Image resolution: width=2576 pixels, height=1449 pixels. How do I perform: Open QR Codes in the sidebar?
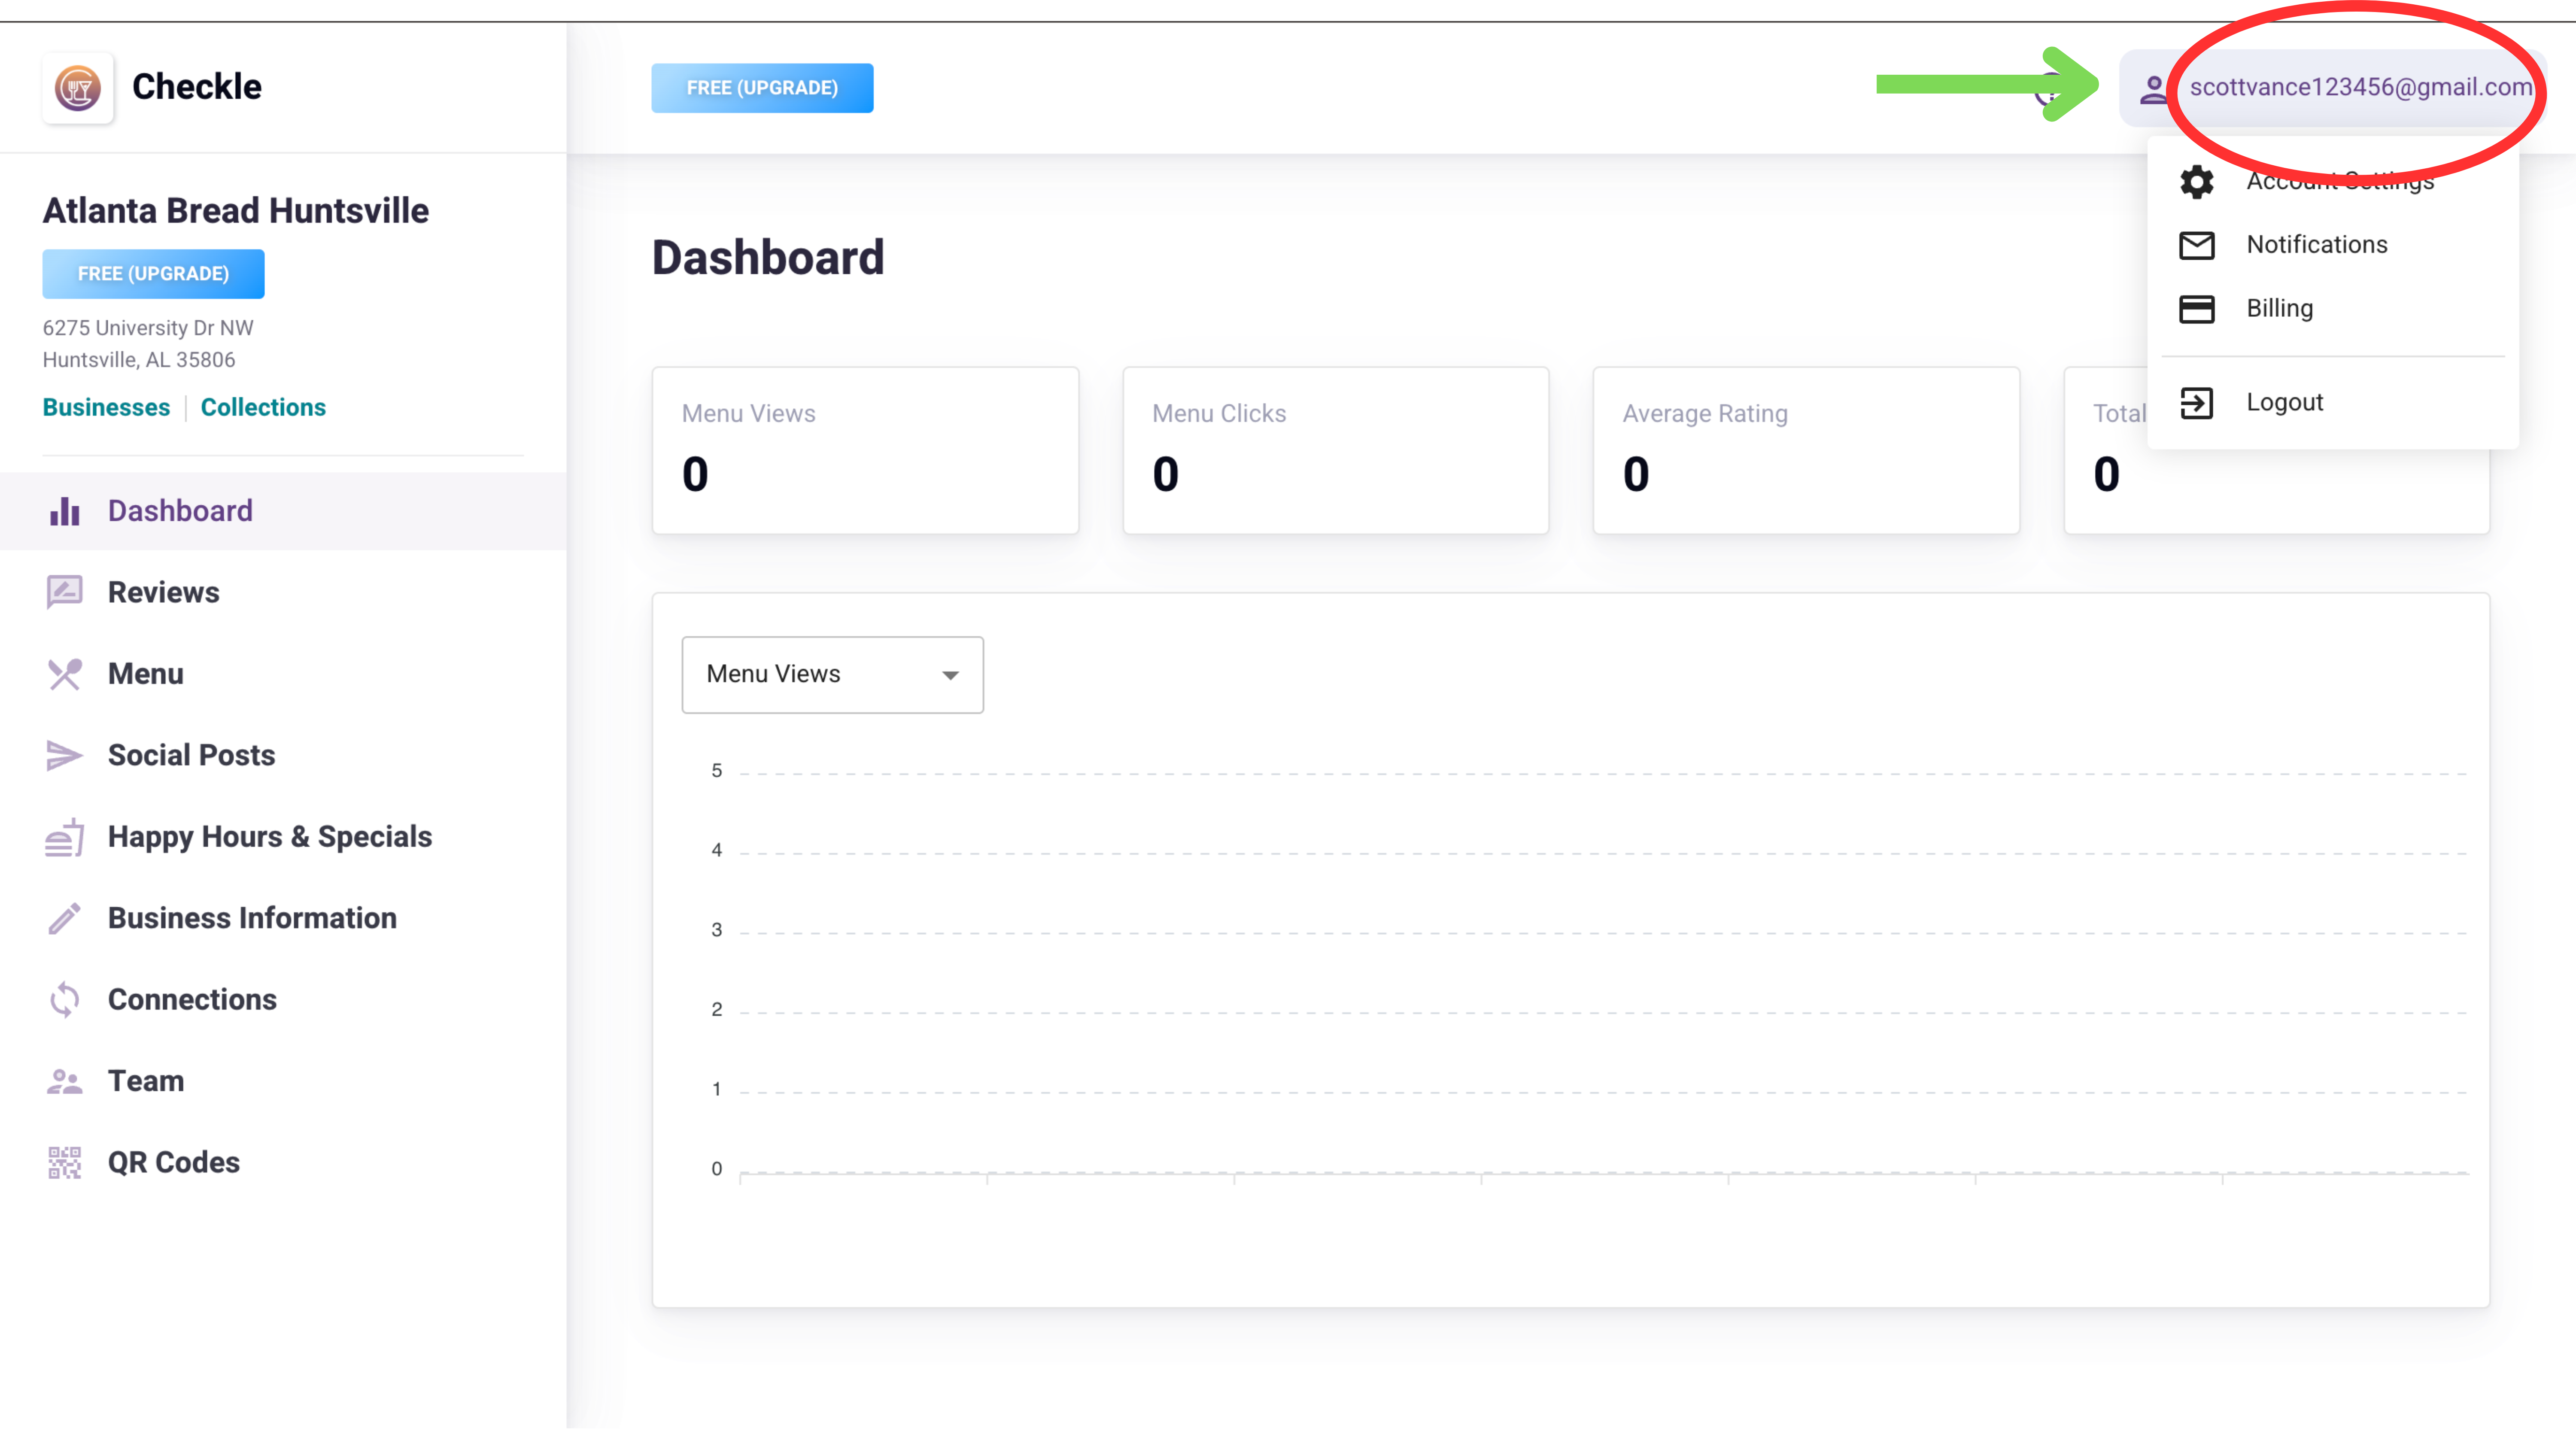click(x=283, y=1163)
